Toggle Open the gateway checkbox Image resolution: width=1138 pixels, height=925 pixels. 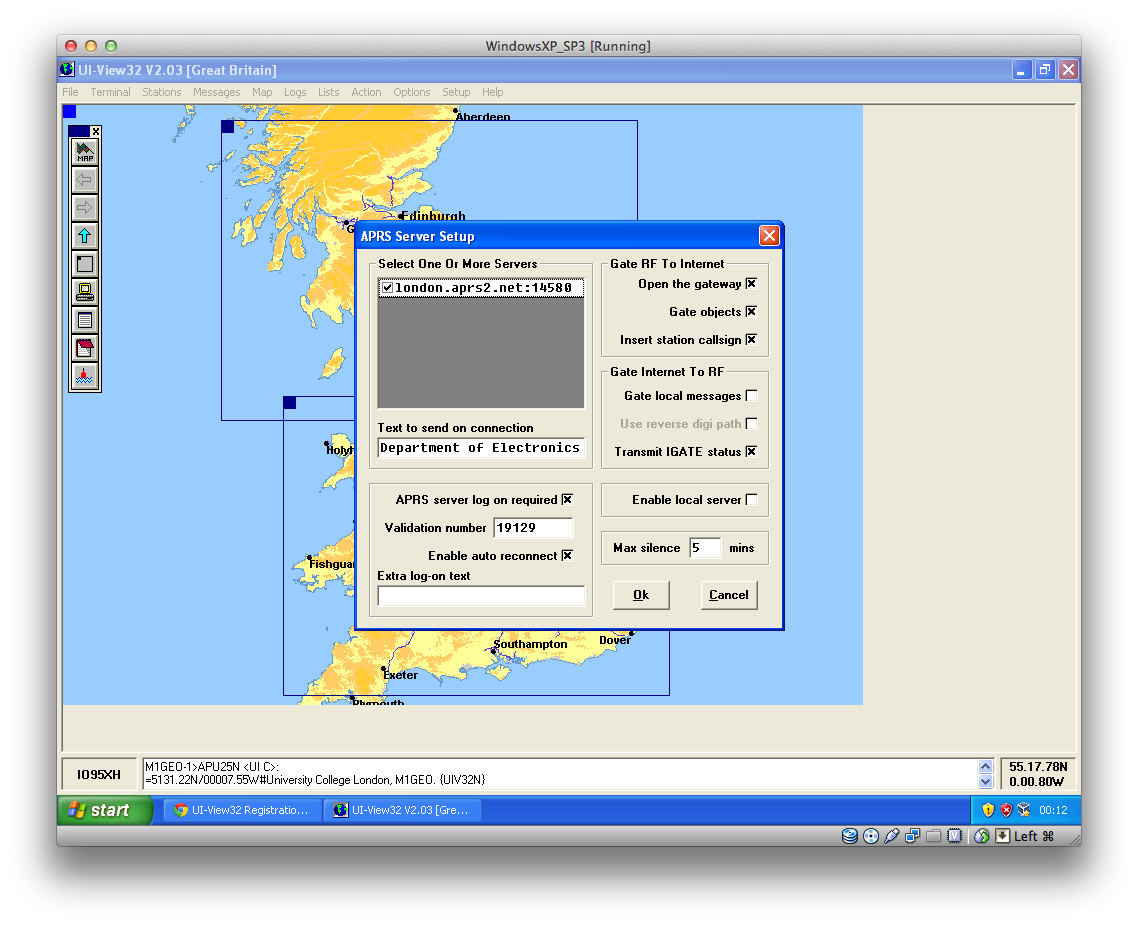tap(751, 284)
